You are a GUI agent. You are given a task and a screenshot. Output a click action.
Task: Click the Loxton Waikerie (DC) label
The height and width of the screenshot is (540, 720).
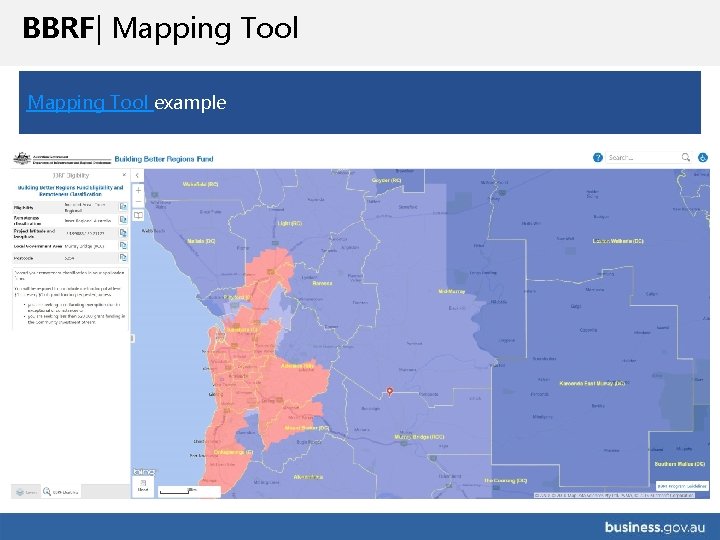pos(618,241)
